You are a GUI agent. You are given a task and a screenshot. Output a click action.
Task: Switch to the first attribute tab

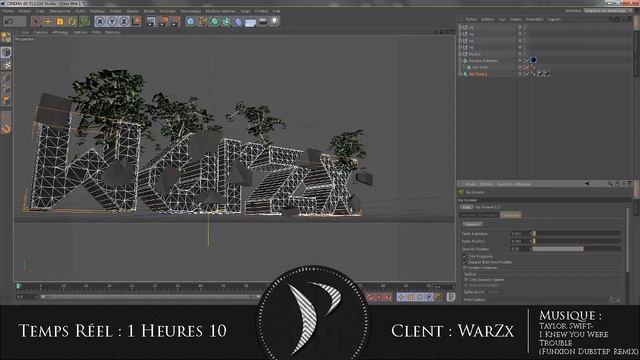[468, 215]
